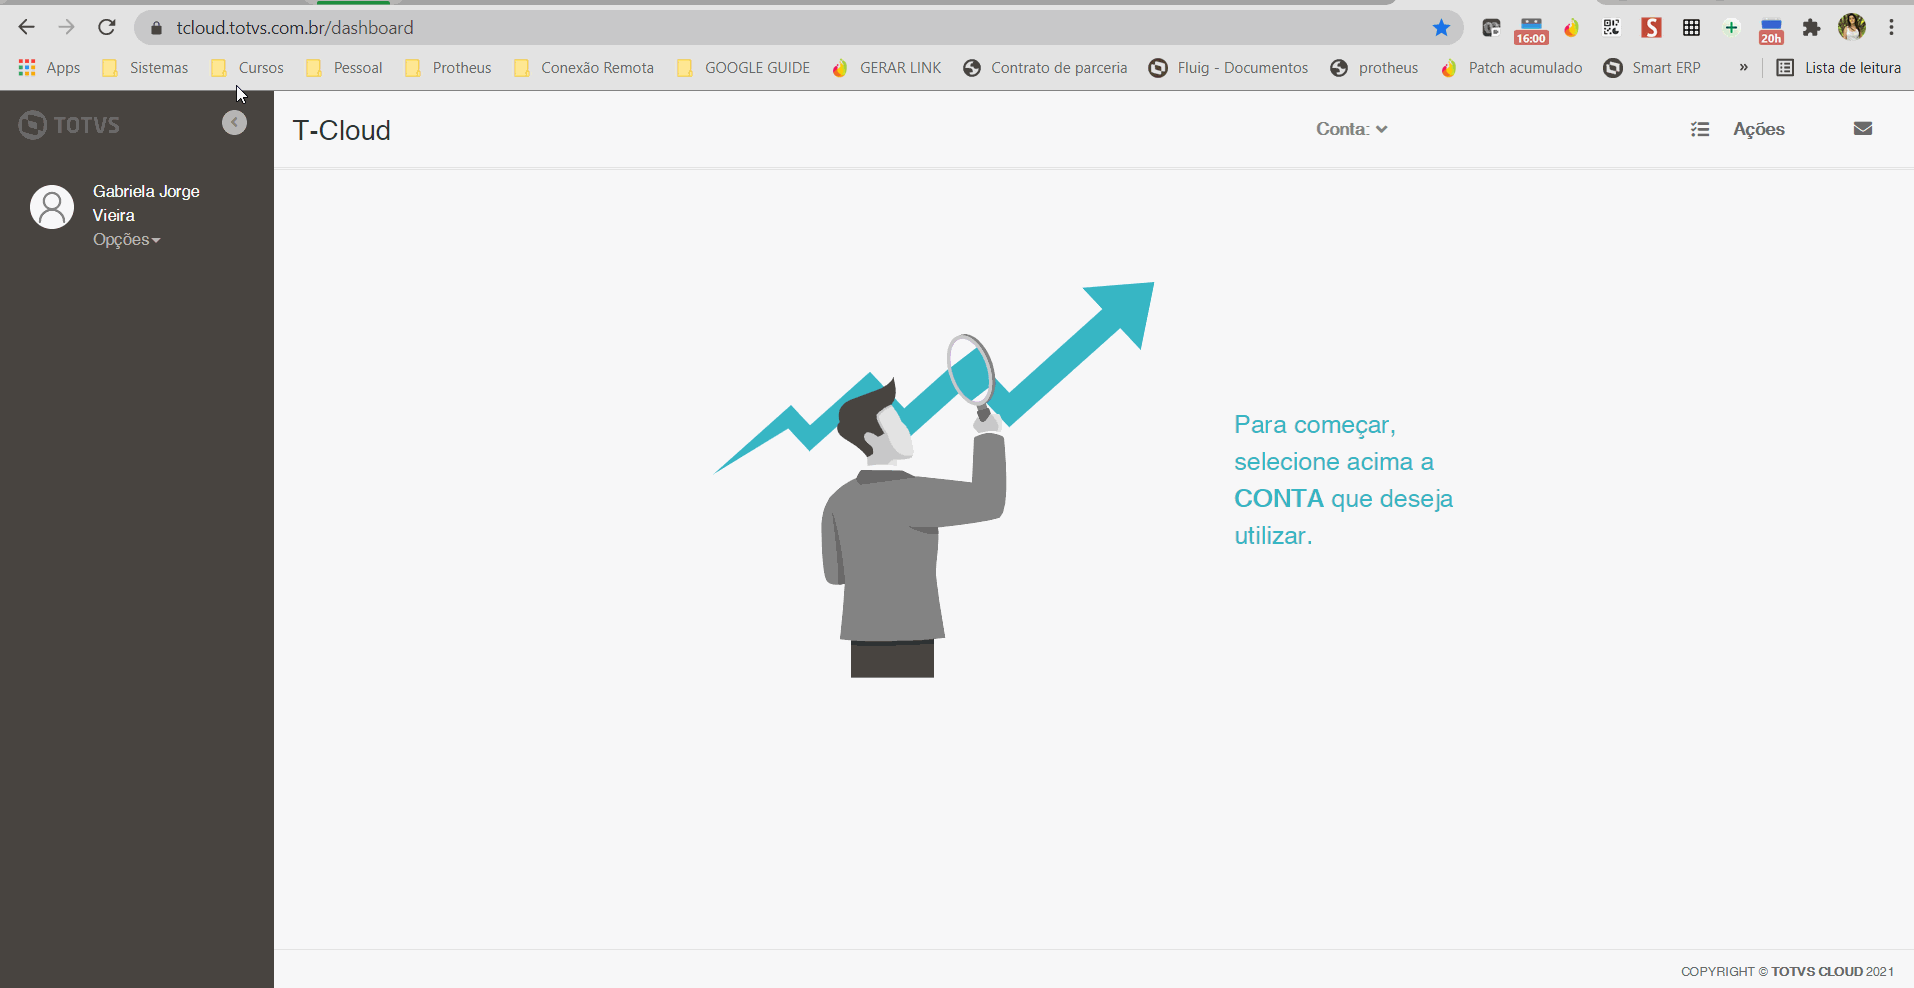Click the red S extension icon
1914x988 pixels.
coord(1651,28)
